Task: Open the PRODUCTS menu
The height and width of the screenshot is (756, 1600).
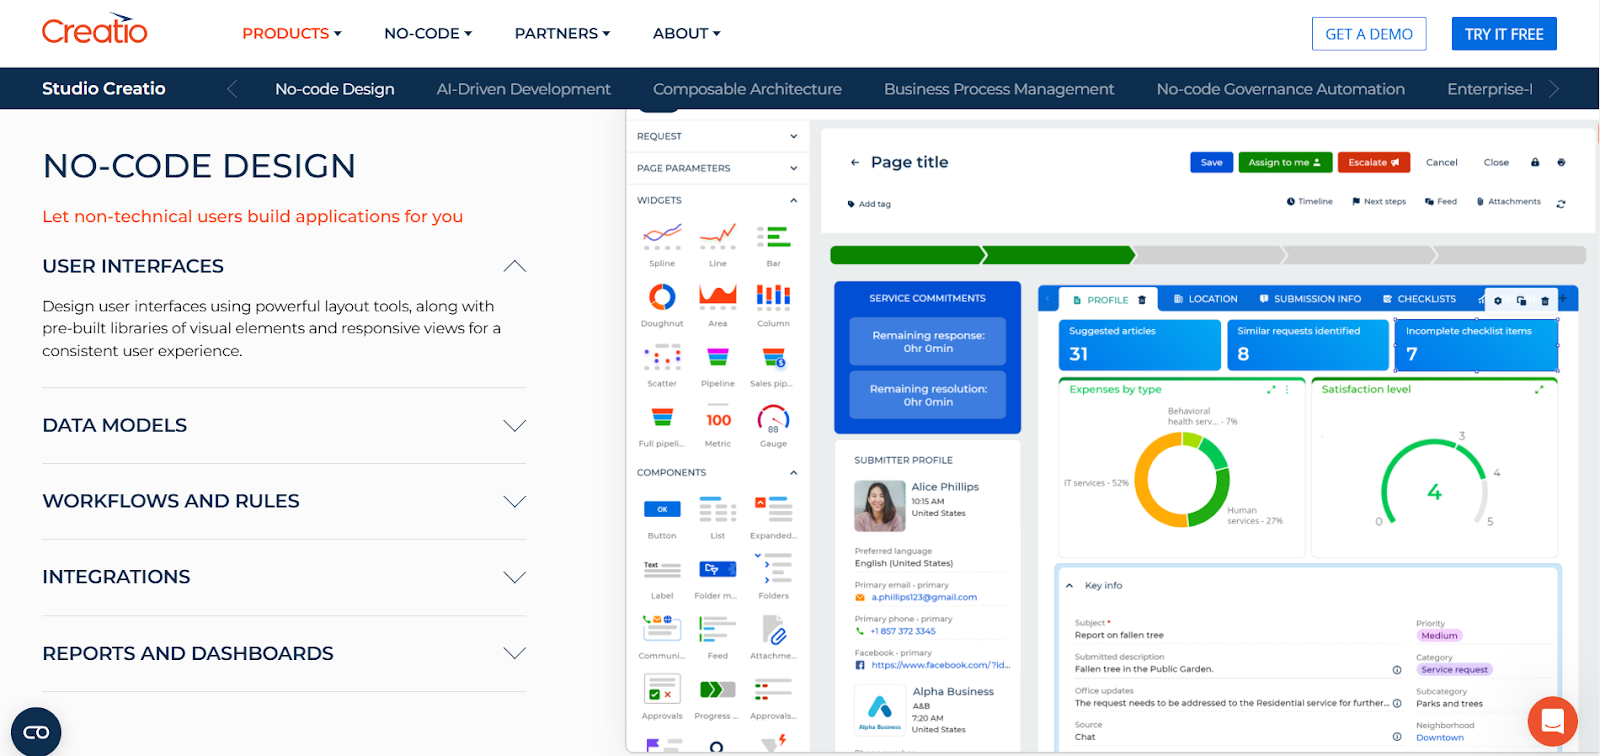Action: pyautogui.click(x=292, y=33)
